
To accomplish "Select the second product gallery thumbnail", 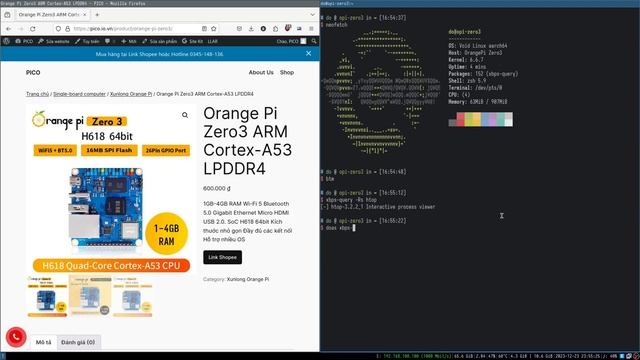I will 90,297.
